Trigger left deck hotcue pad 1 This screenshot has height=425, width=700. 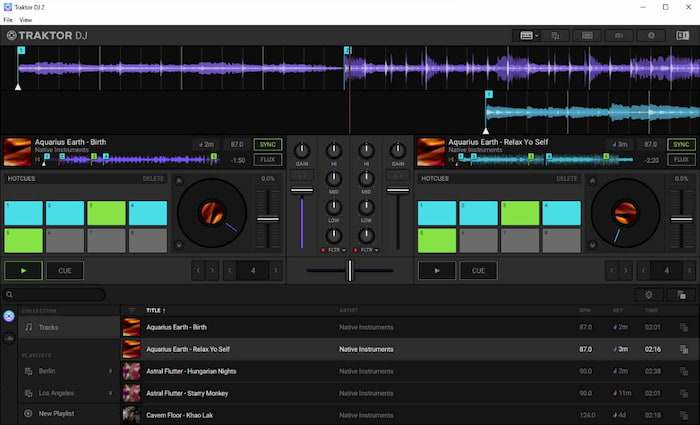pos(23,213)
